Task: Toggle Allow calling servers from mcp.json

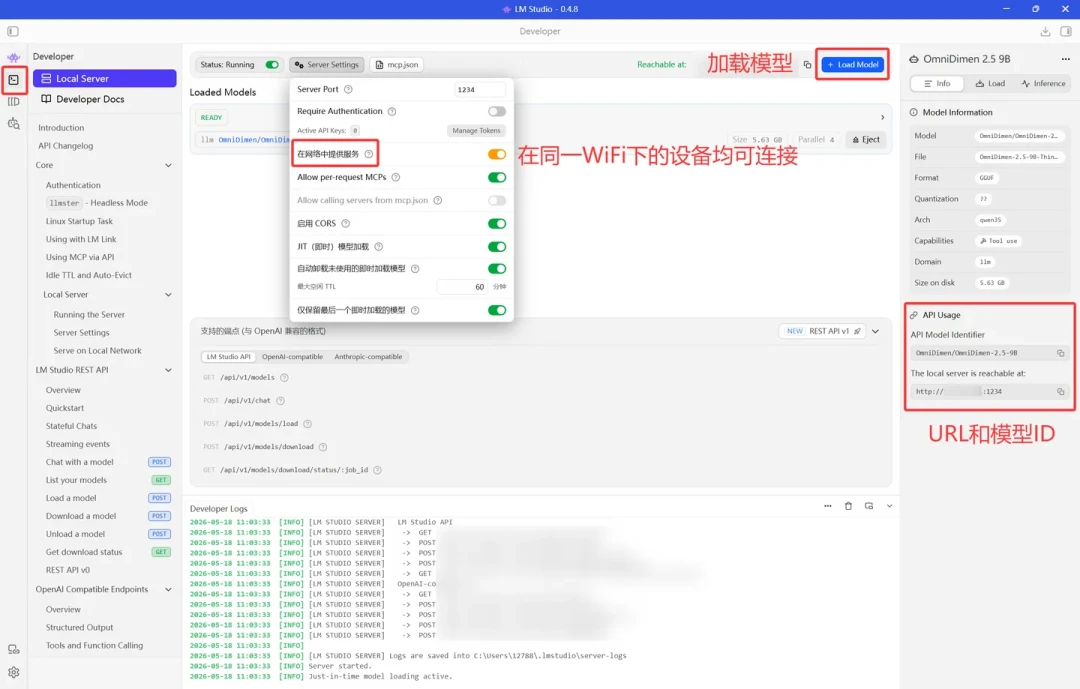Action: coord(497,200)
